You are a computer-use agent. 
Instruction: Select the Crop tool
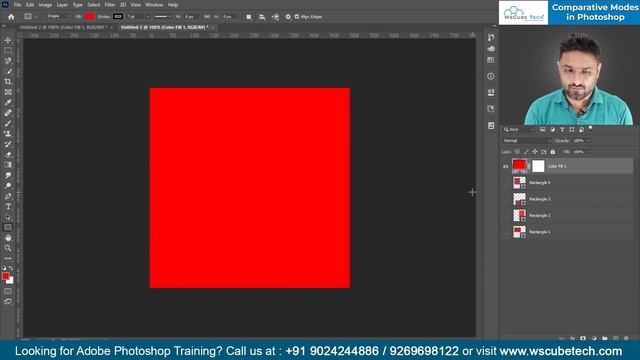tap(8, 82)
